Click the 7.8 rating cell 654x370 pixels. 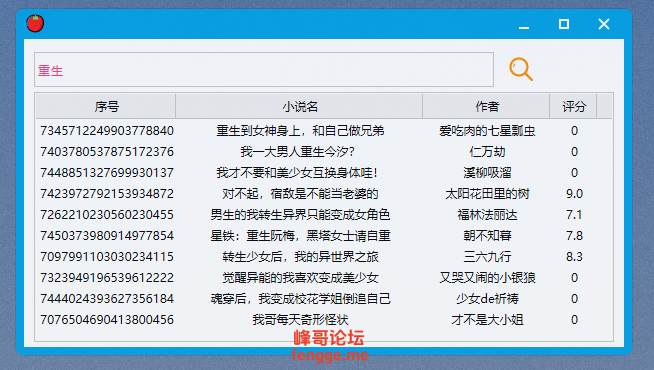tap(574, 236)
